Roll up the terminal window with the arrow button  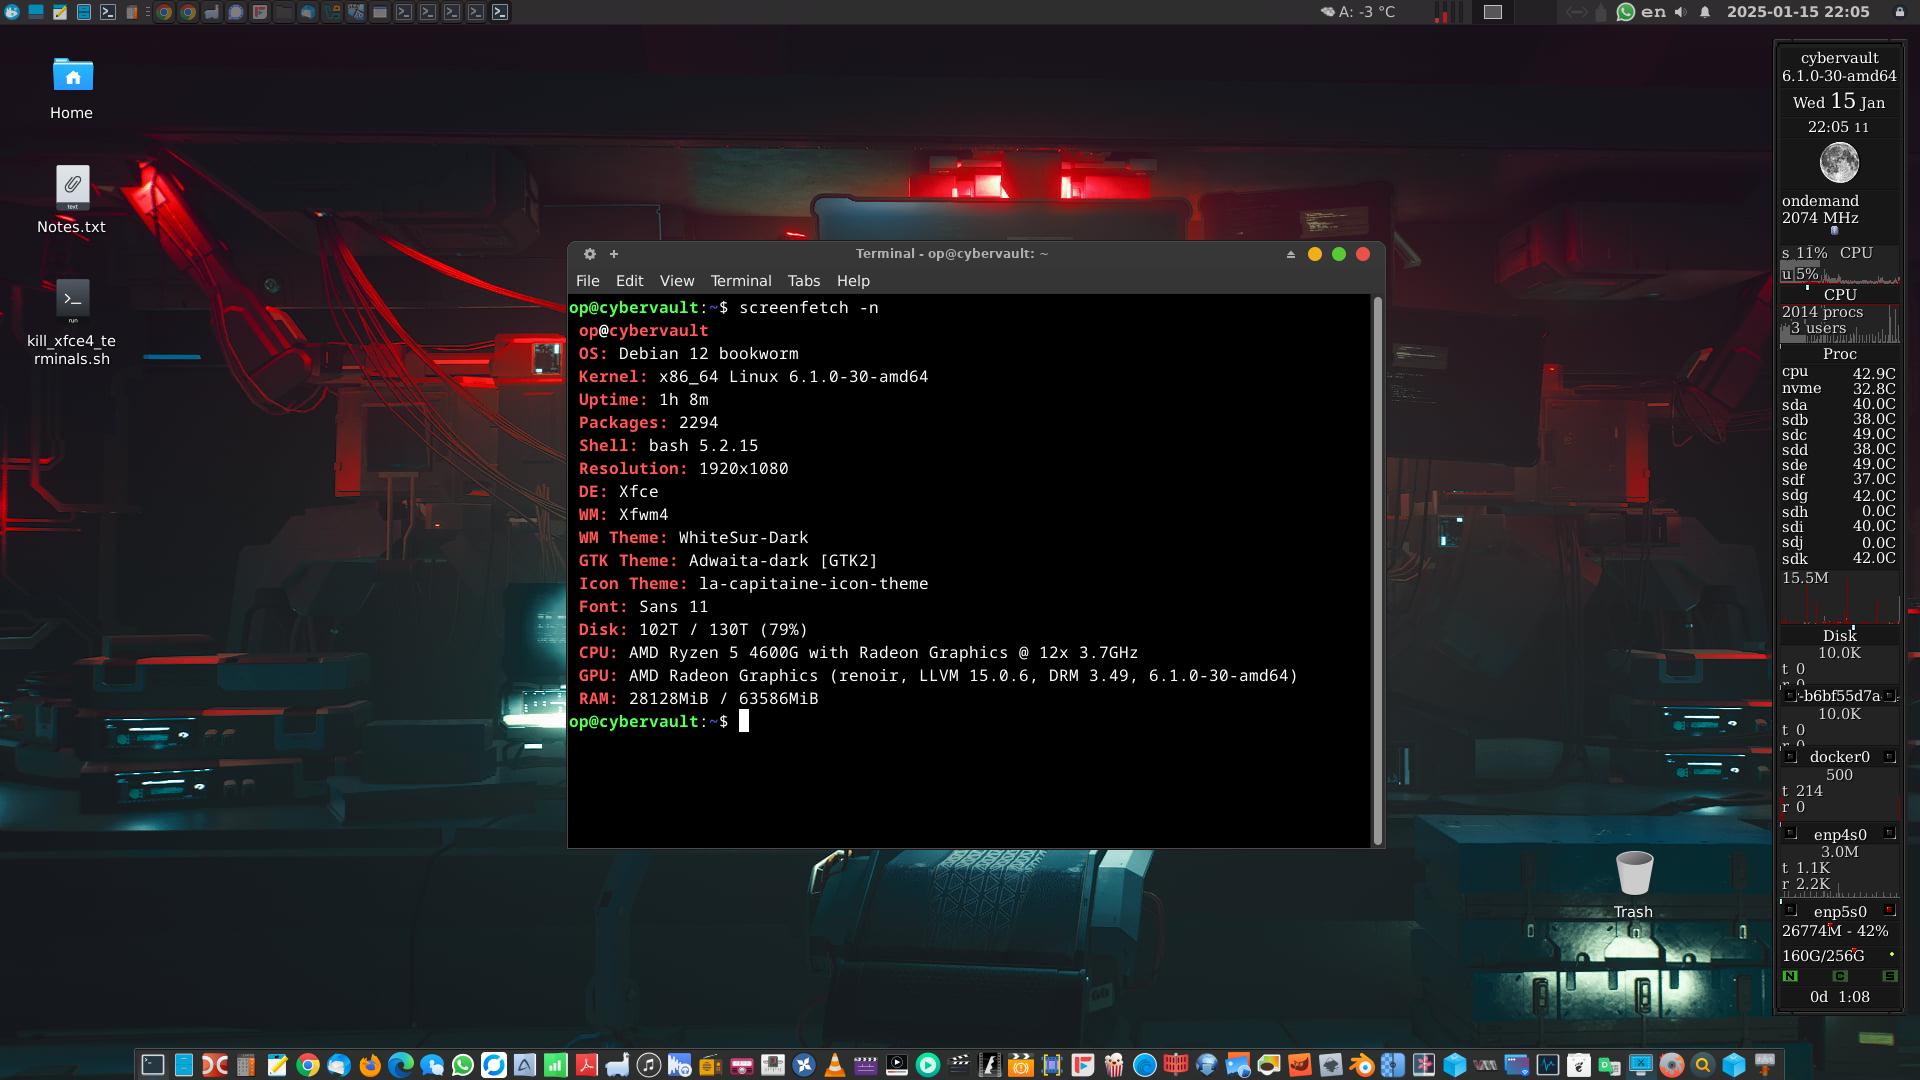point(1290,254)
